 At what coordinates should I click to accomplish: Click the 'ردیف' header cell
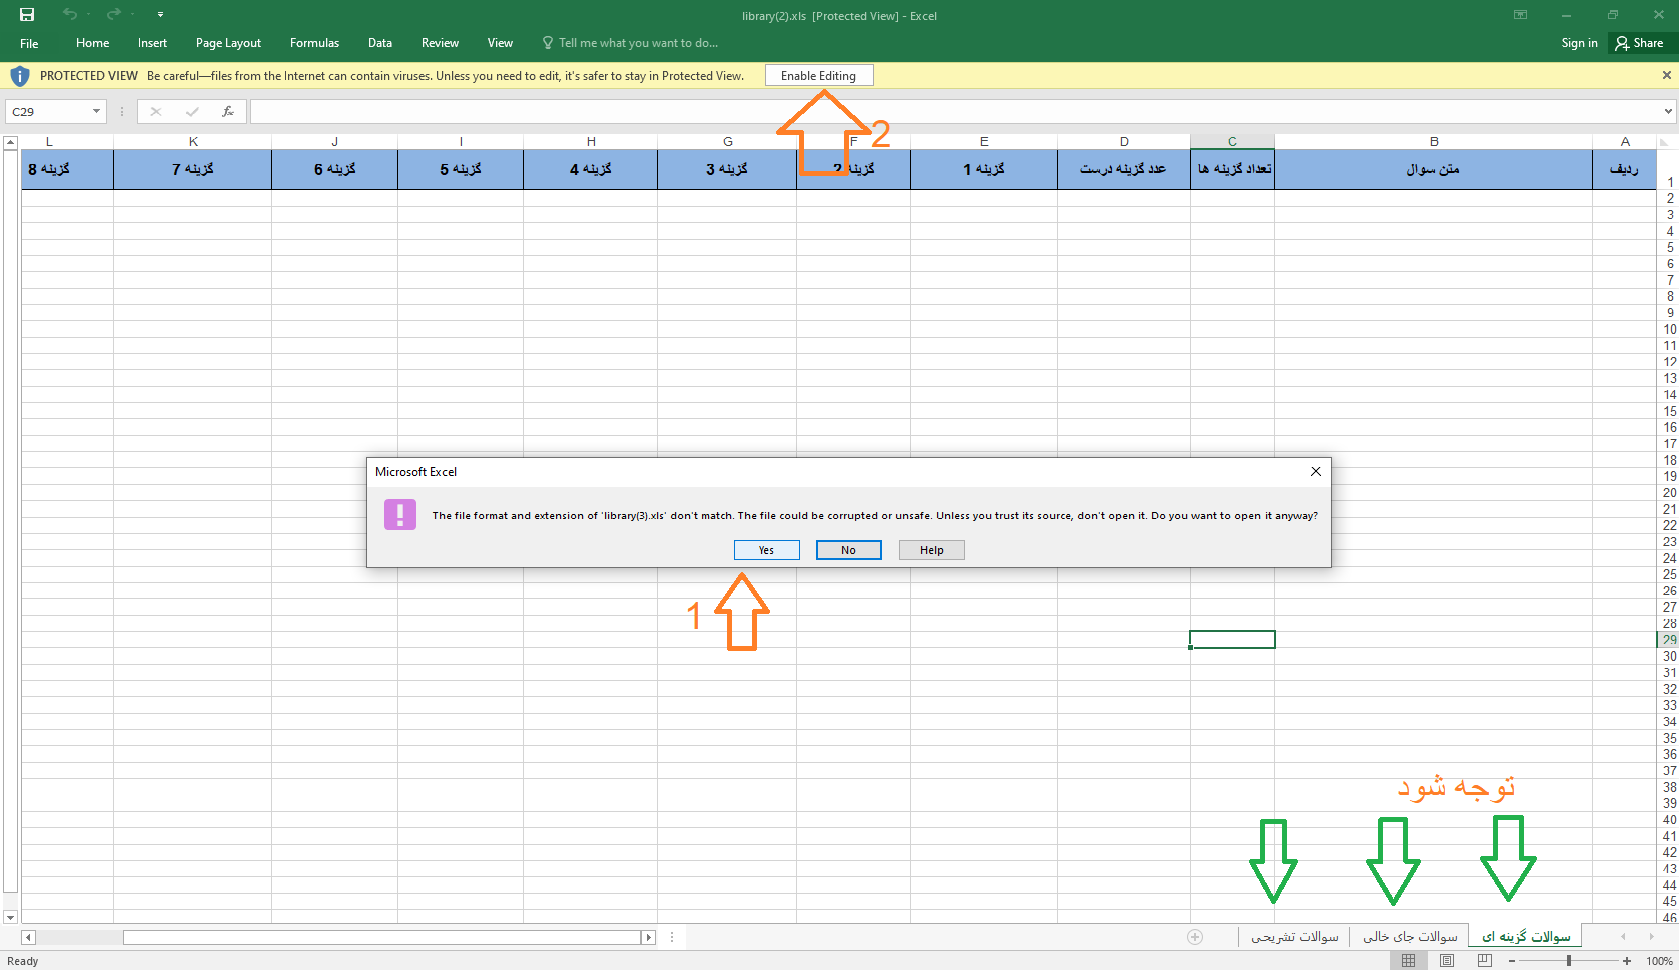point(1625,169)
